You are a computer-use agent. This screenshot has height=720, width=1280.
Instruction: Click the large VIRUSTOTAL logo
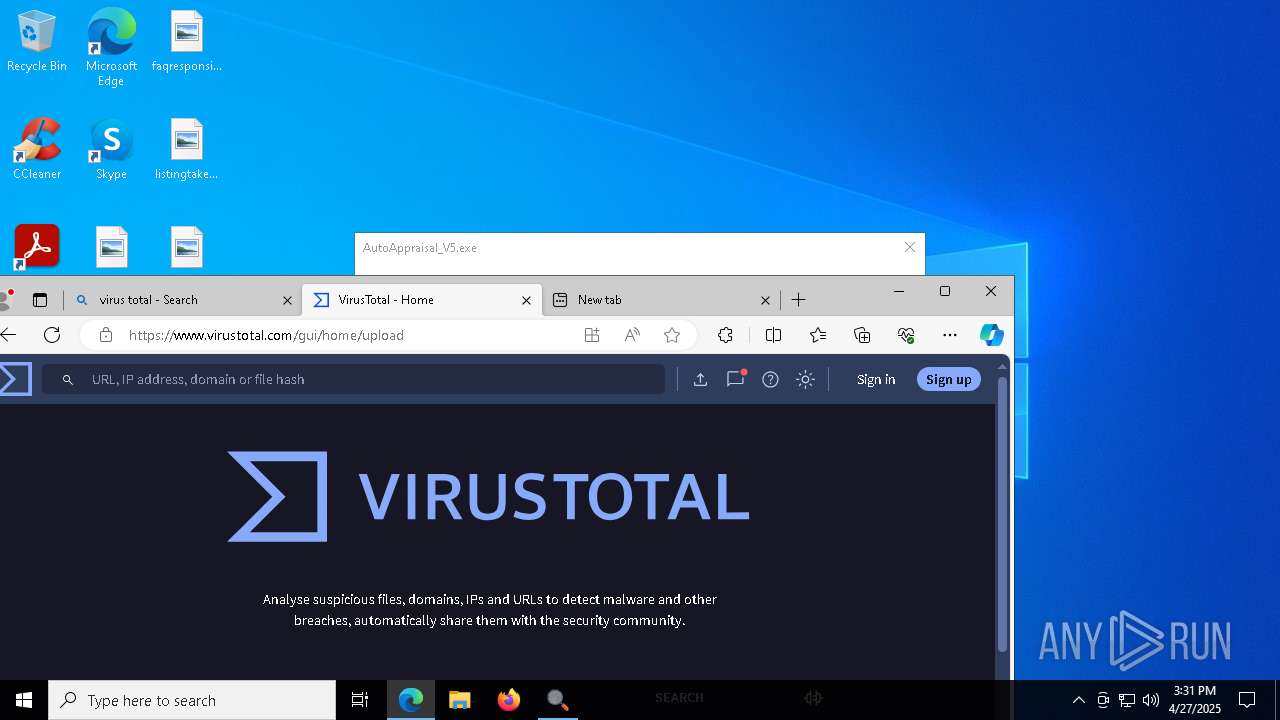point(489,496)
